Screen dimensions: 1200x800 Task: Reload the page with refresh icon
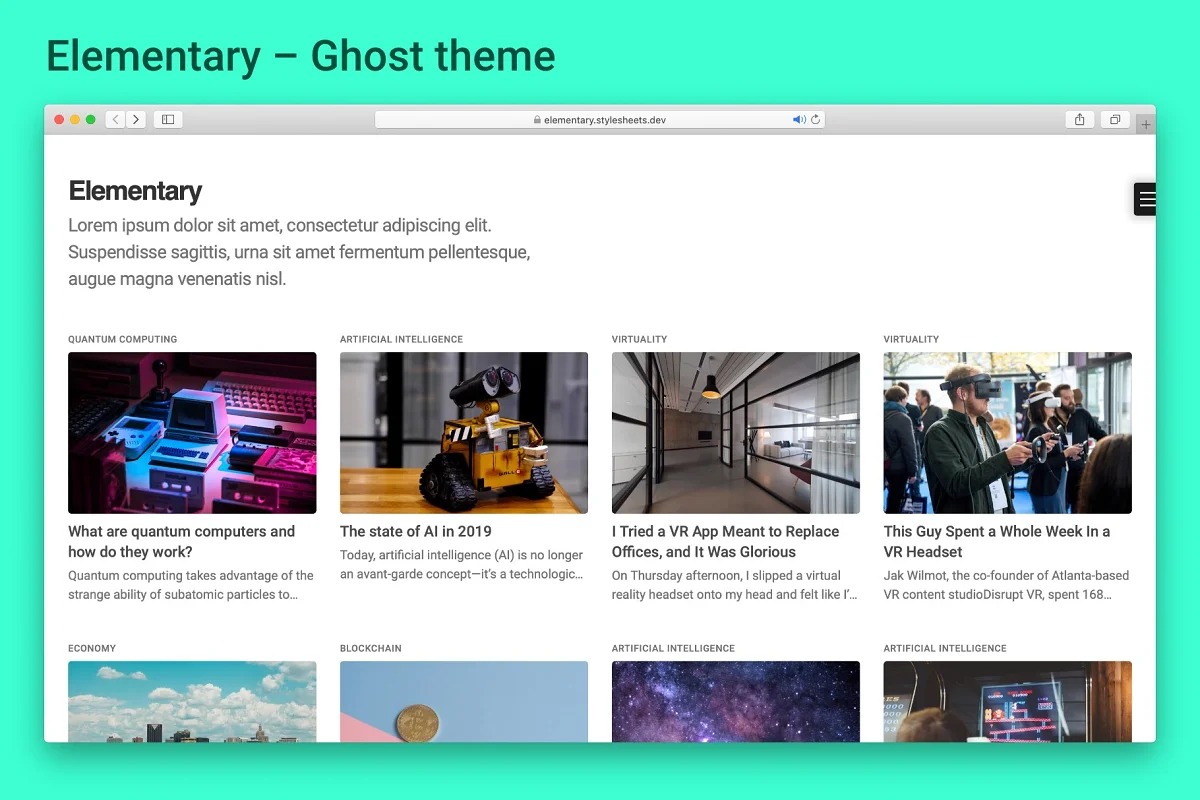click(x=816, y=120)
